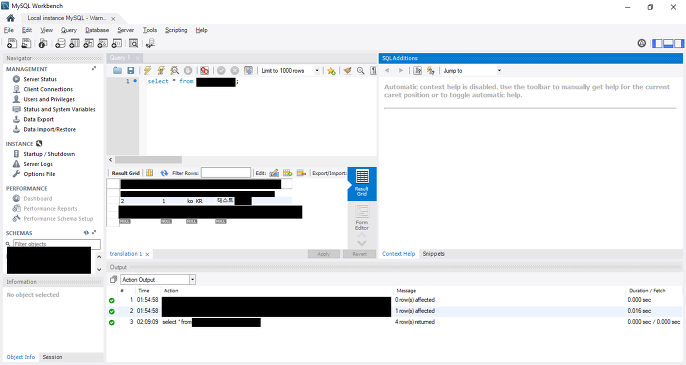Execute the query with lightning icon
Image resolution: width=686 pixels, height=365 pixels.
(x=147, y=70)
